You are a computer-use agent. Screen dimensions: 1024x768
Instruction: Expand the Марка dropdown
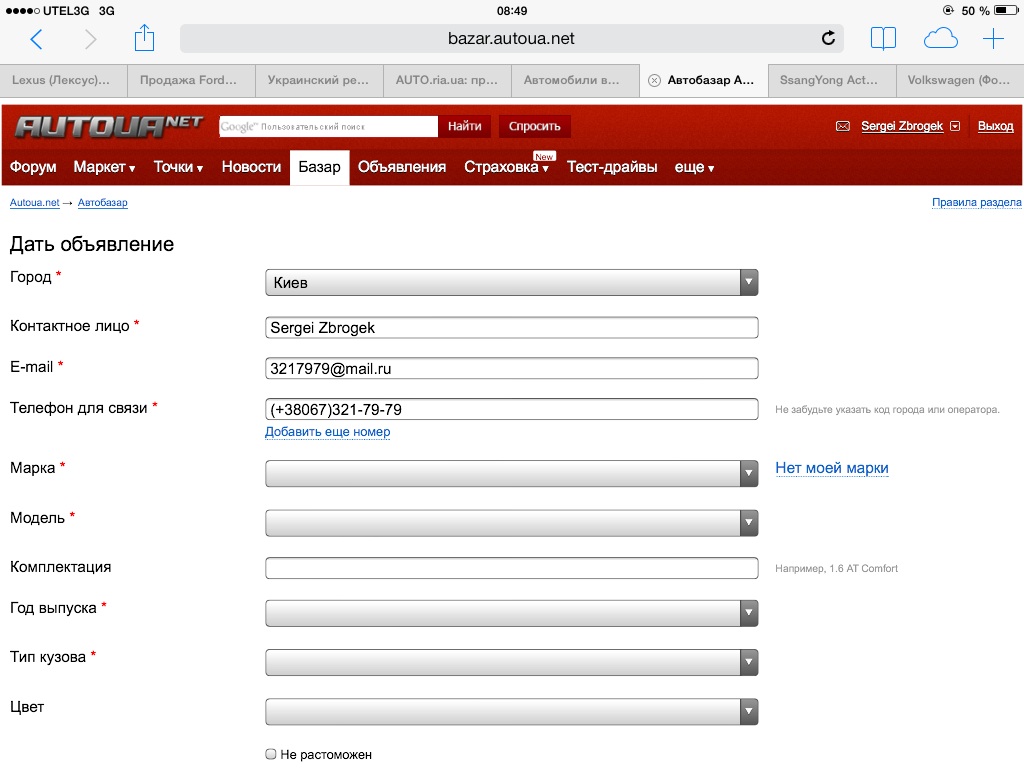511,473
